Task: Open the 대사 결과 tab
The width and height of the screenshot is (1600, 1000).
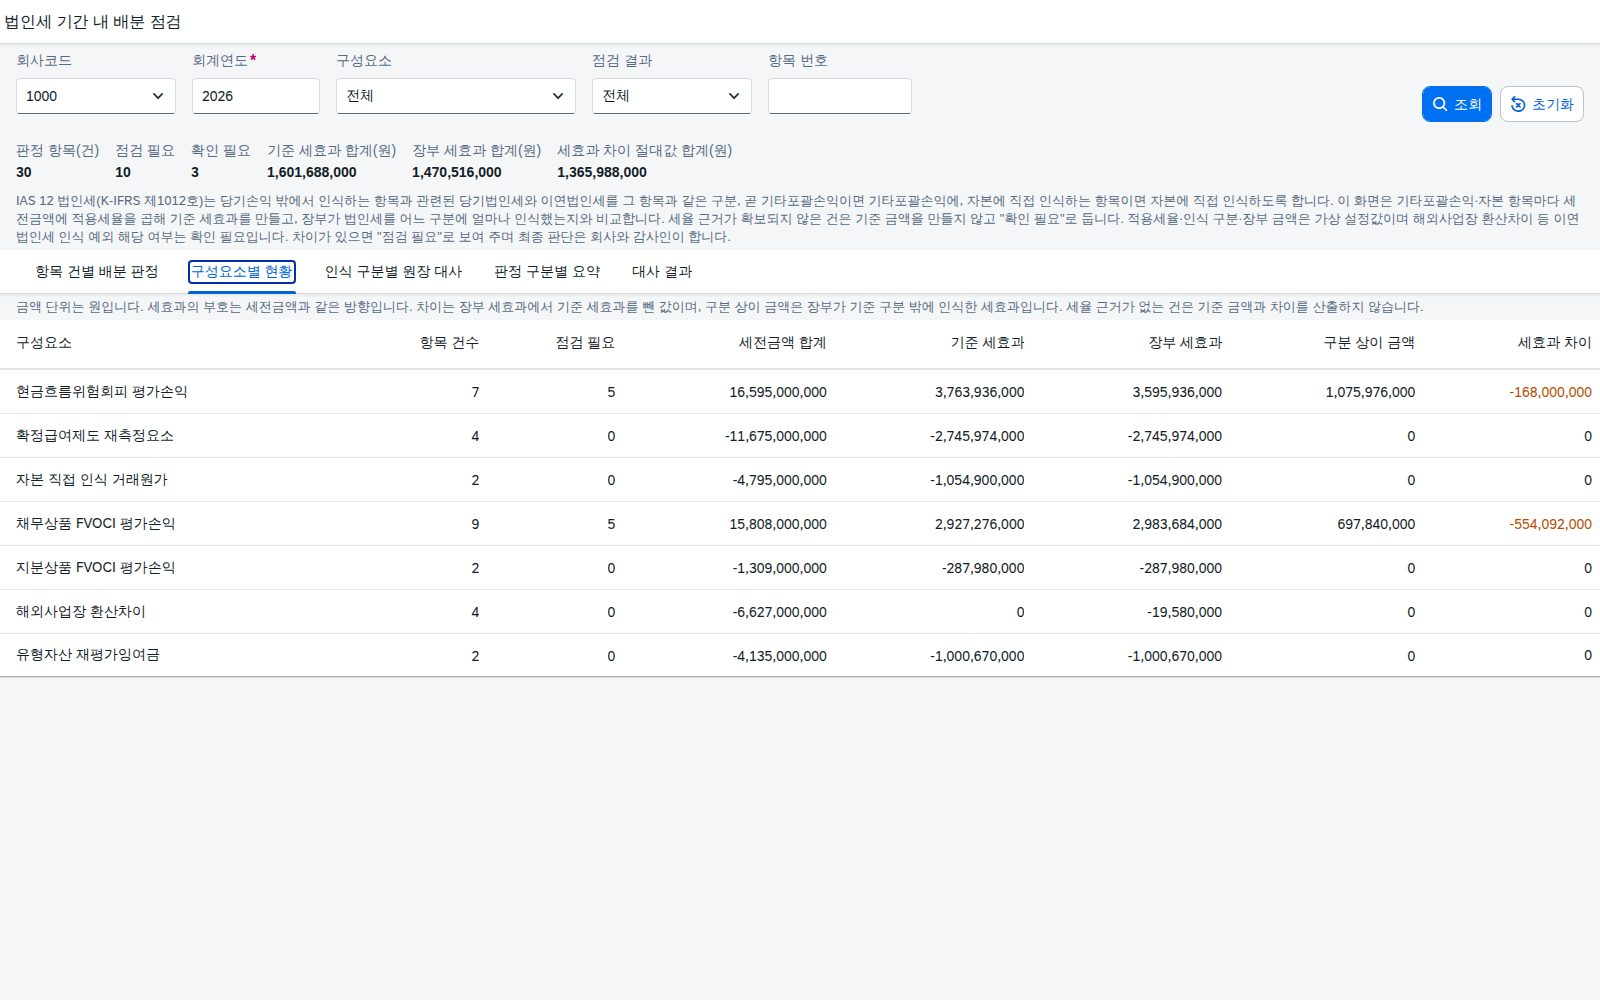Action: coord(662,272)
